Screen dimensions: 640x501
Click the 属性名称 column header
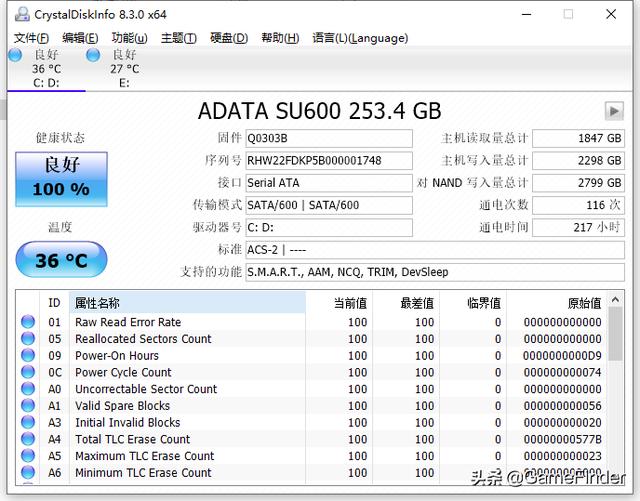[187, 303]
